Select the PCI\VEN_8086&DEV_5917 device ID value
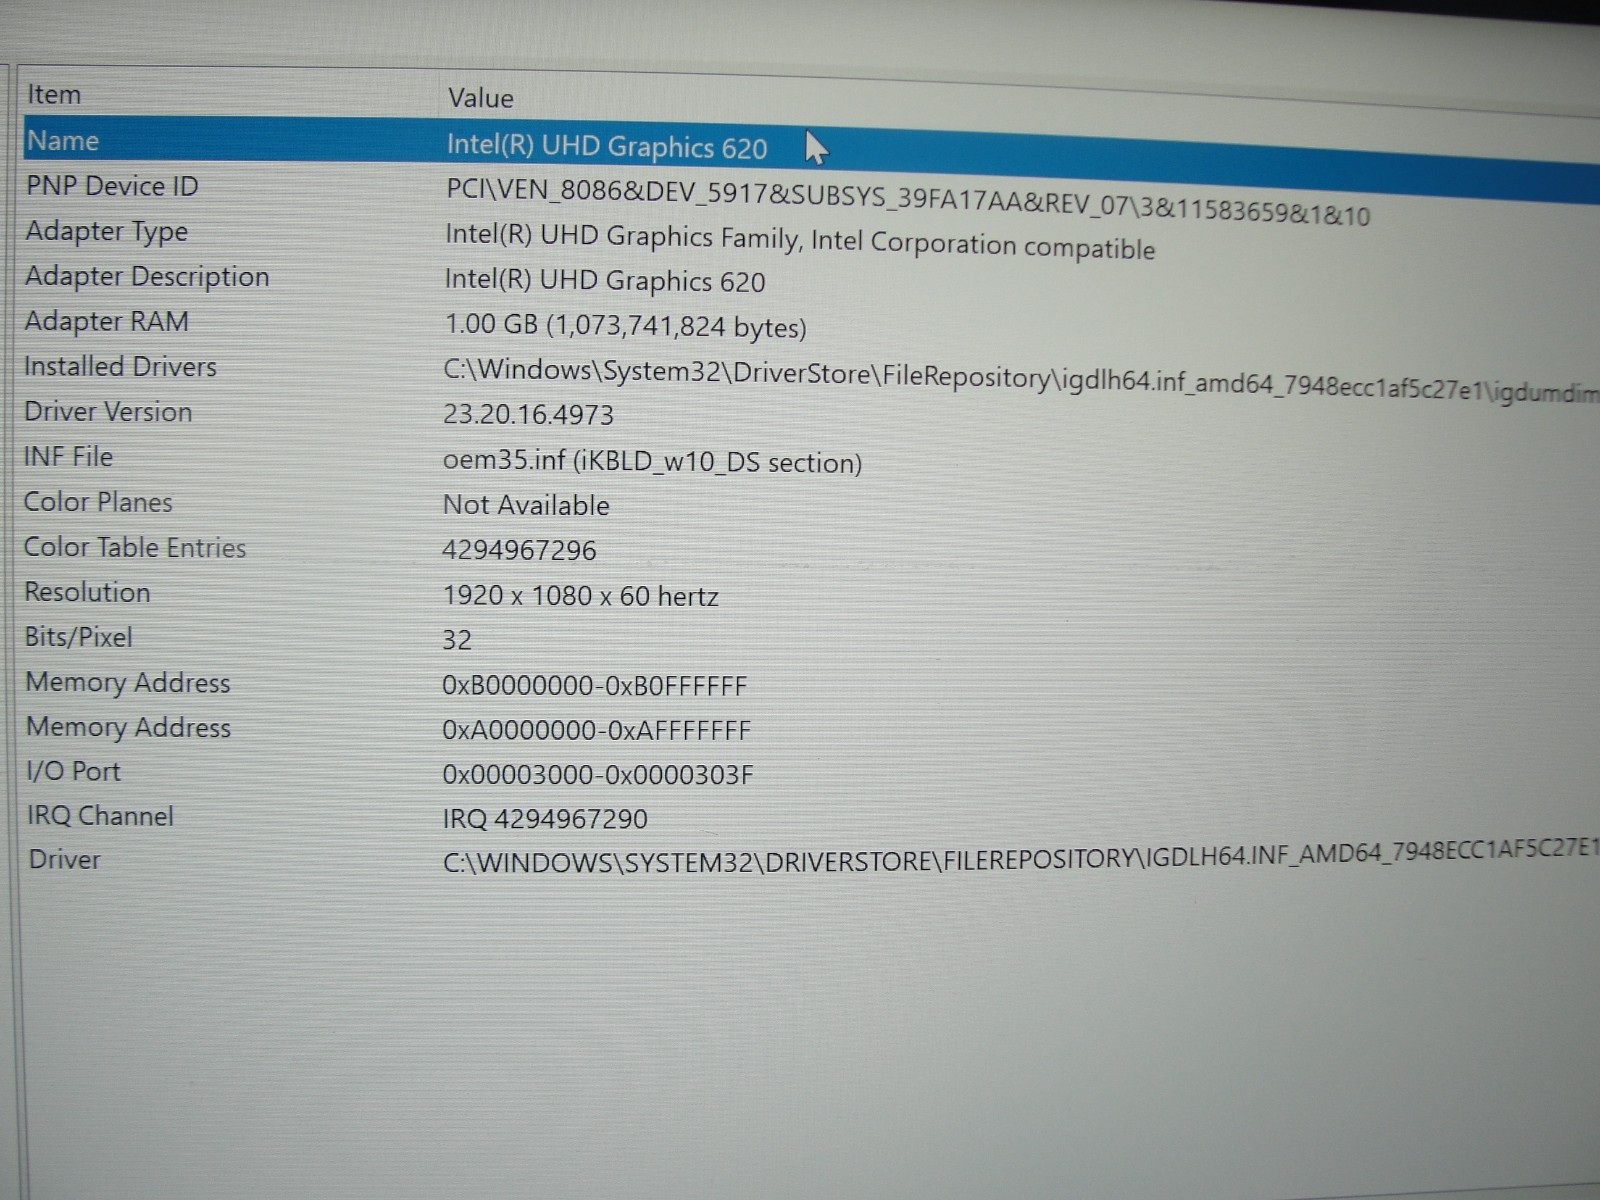This screenshot has height=1200, width=1600. 908,201
